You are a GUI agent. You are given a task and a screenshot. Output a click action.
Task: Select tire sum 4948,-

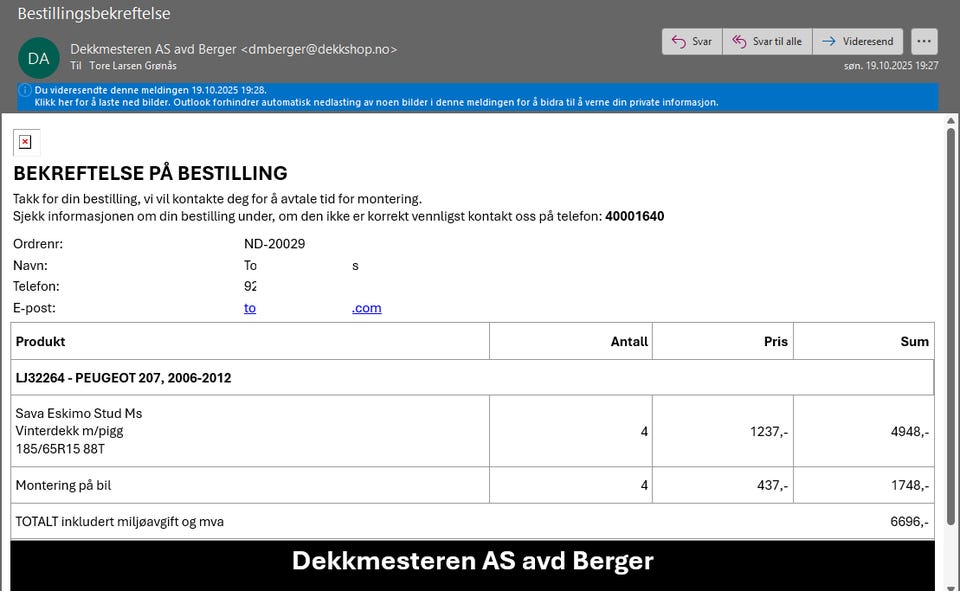[910, 432]
